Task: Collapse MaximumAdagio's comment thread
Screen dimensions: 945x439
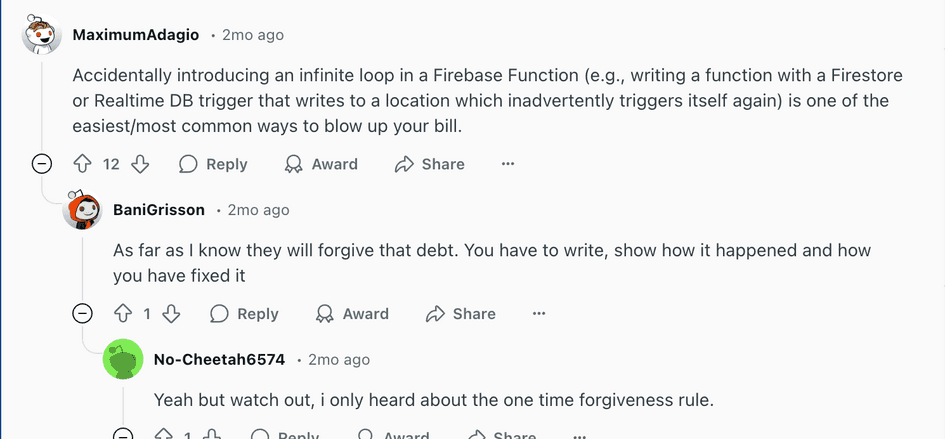Action: [x=42, y=164]
